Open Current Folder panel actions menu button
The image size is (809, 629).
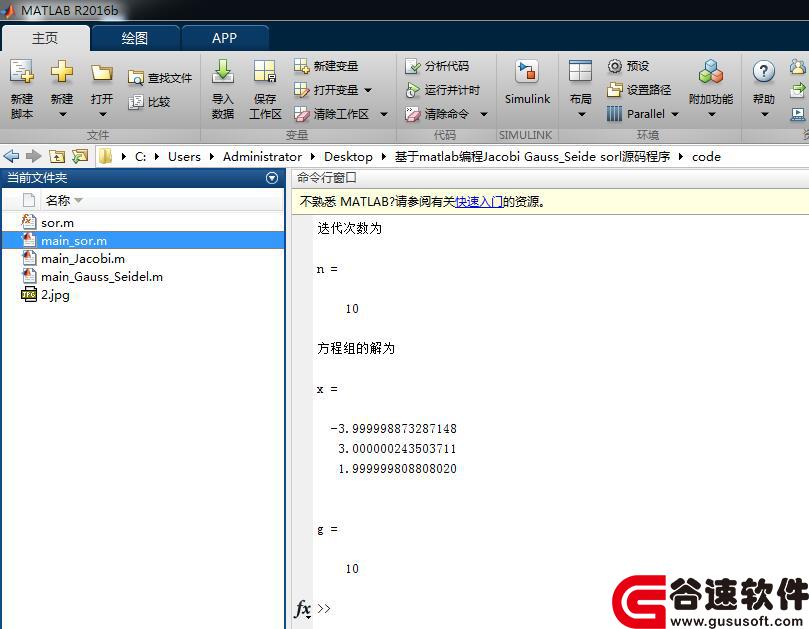tap(272, 178)
